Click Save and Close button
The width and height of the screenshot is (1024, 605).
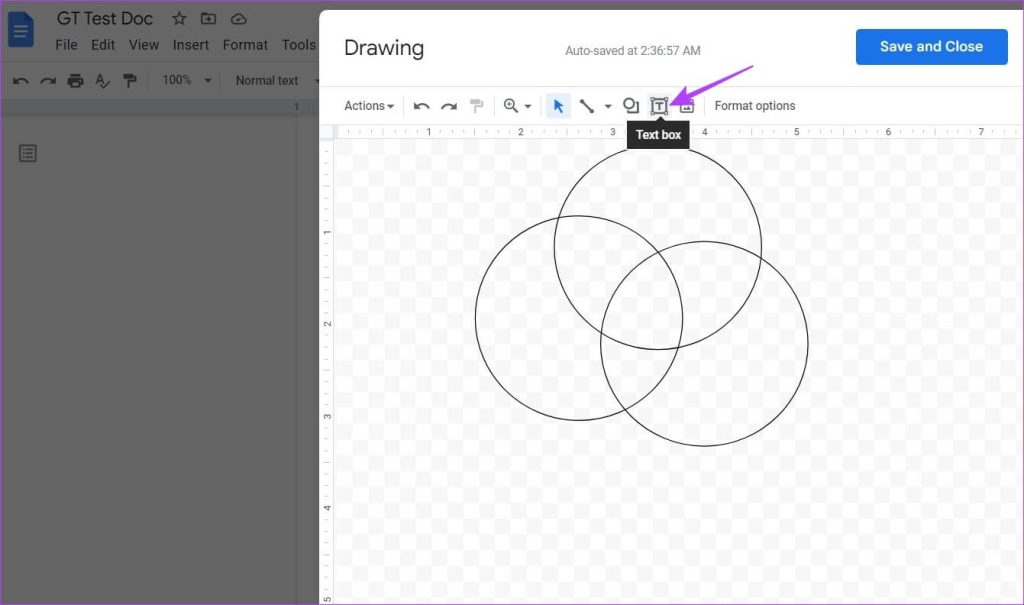931,47
